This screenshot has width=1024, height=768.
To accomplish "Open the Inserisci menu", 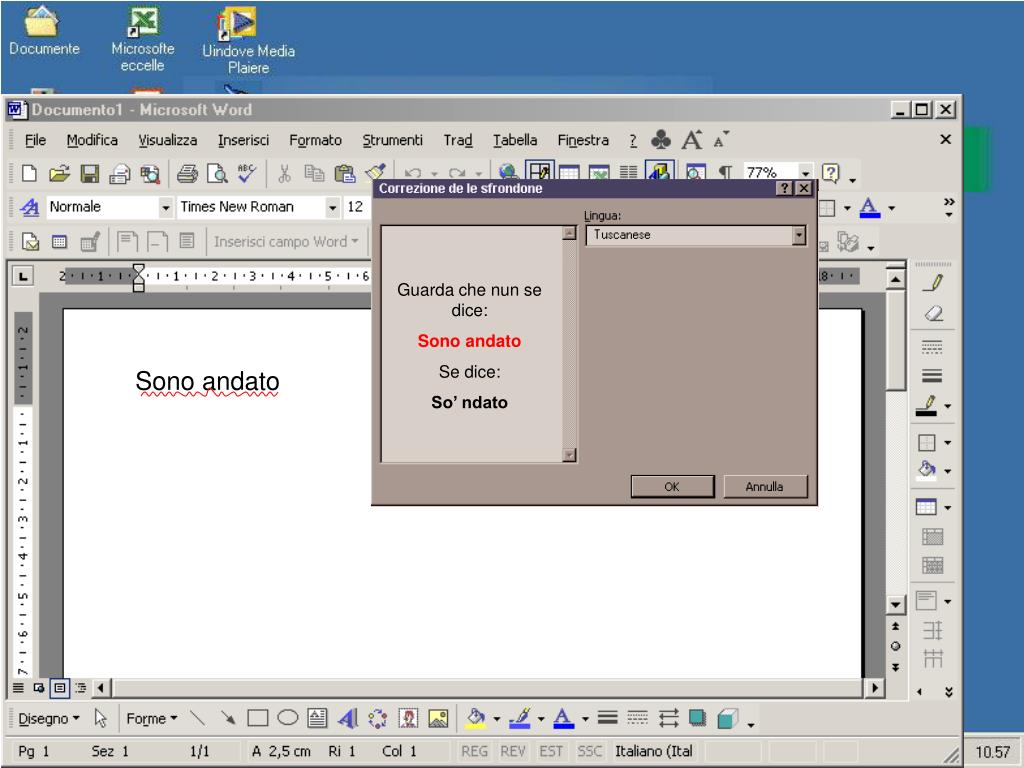I will [244, 140].
